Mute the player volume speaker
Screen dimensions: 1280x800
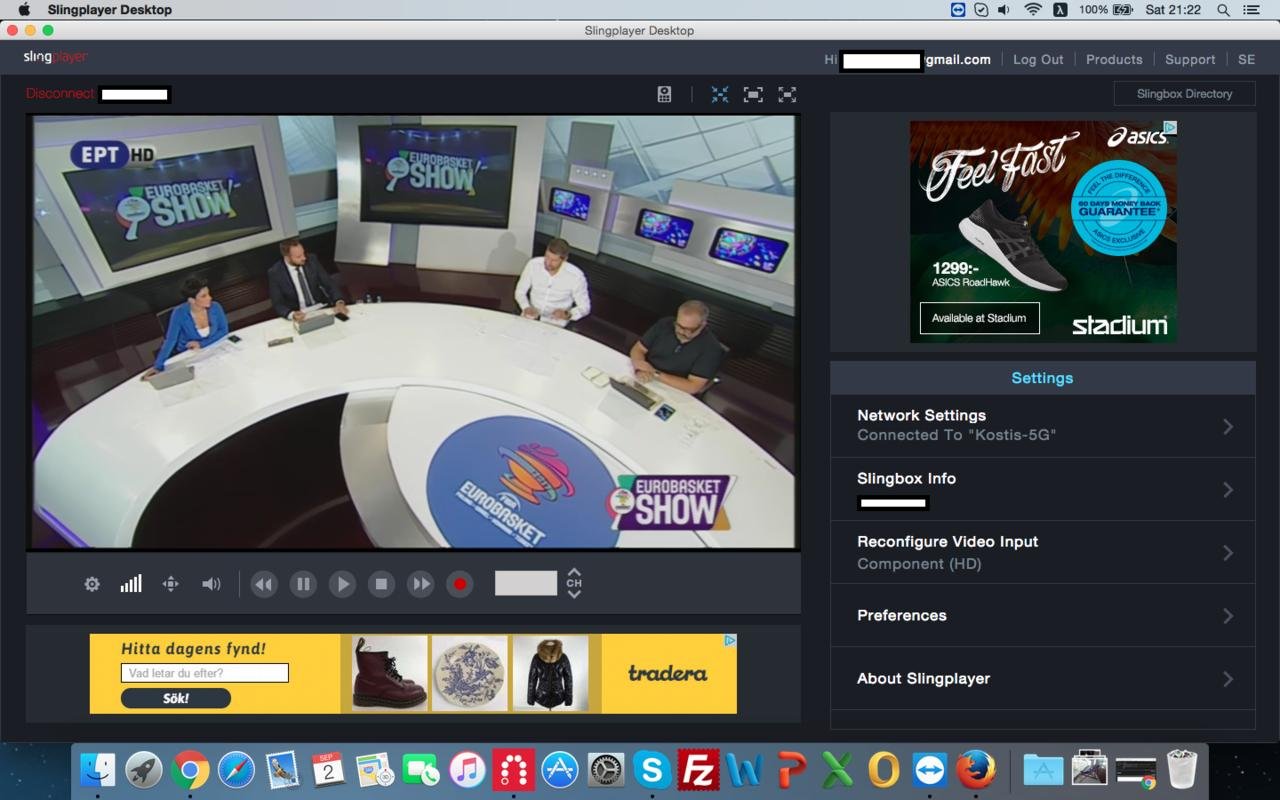[211, 584]
